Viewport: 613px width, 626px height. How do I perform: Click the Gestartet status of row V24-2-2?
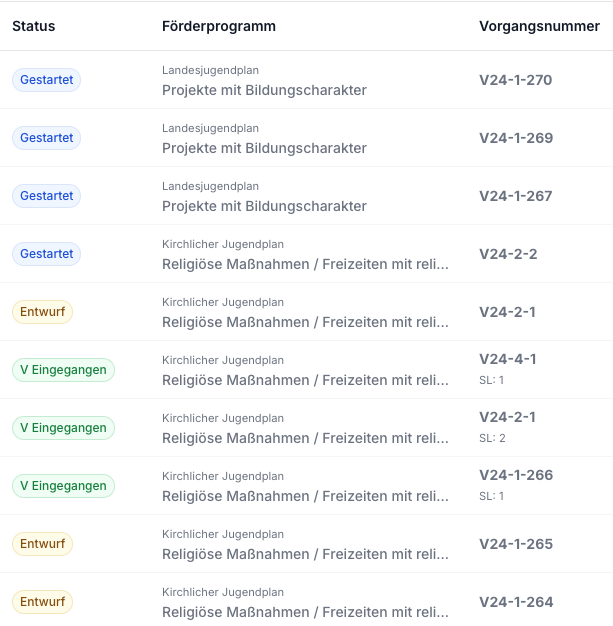pos(46,254)
